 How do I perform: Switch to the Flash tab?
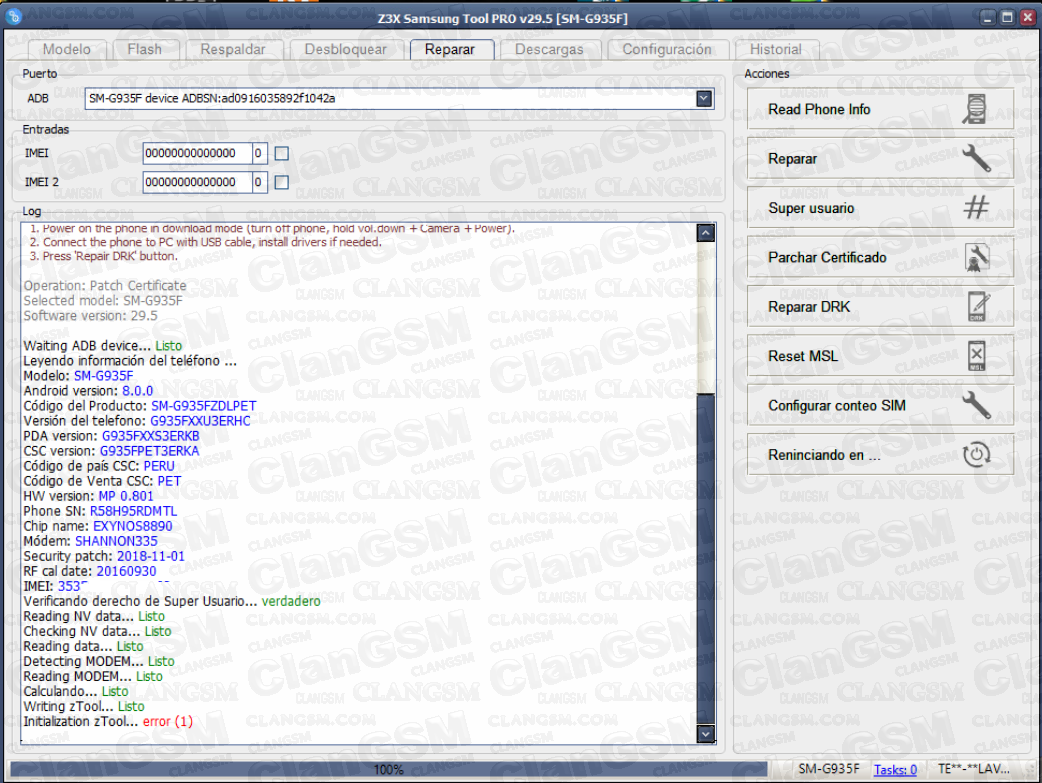144,49
